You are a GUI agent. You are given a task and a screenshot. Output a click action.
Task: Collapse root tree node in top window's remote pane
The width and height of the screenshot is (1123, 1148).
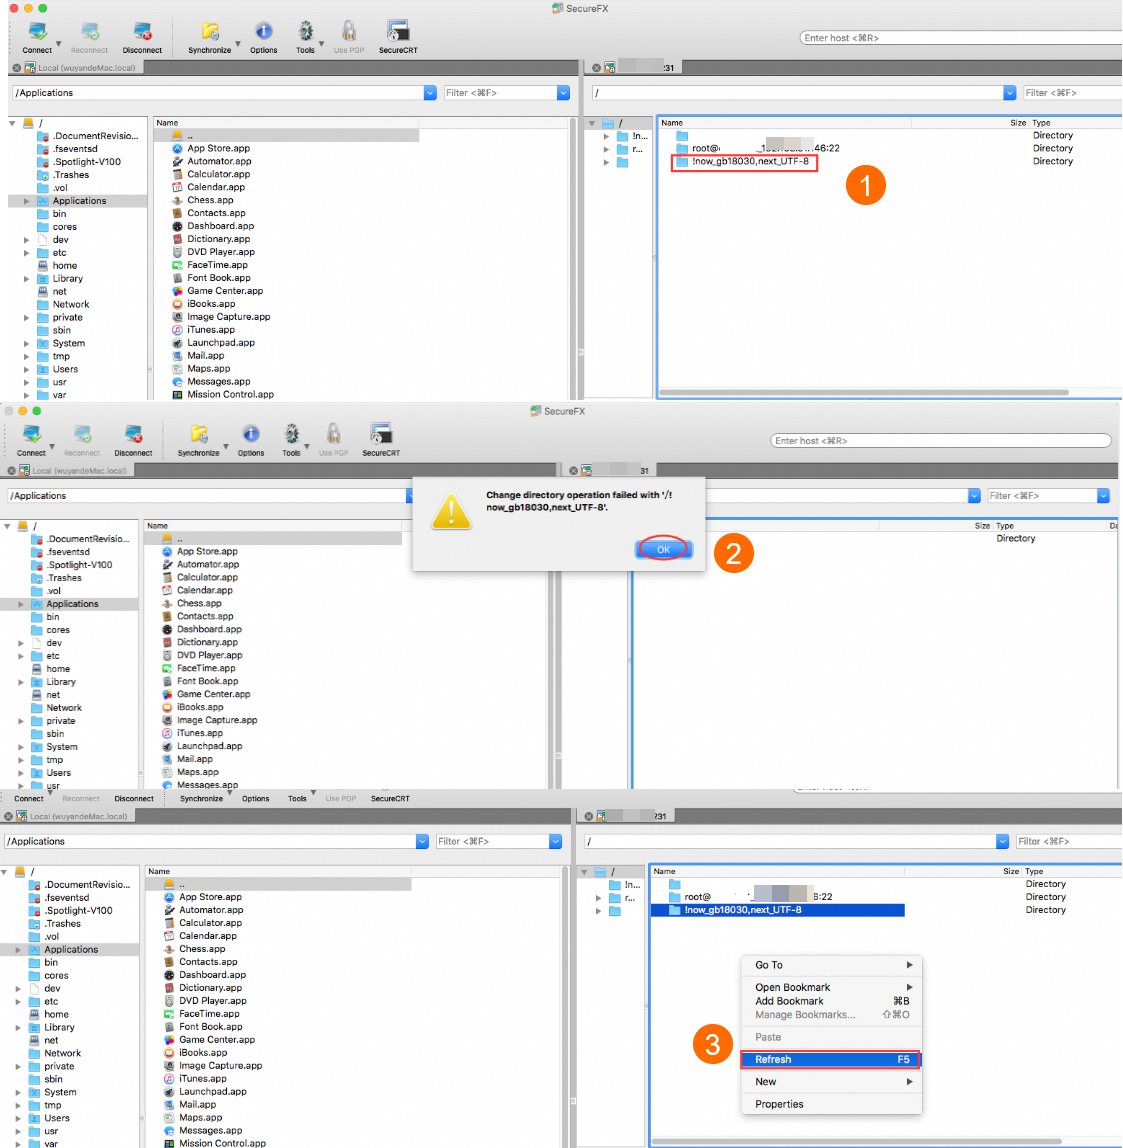click(x=592, y=123)
